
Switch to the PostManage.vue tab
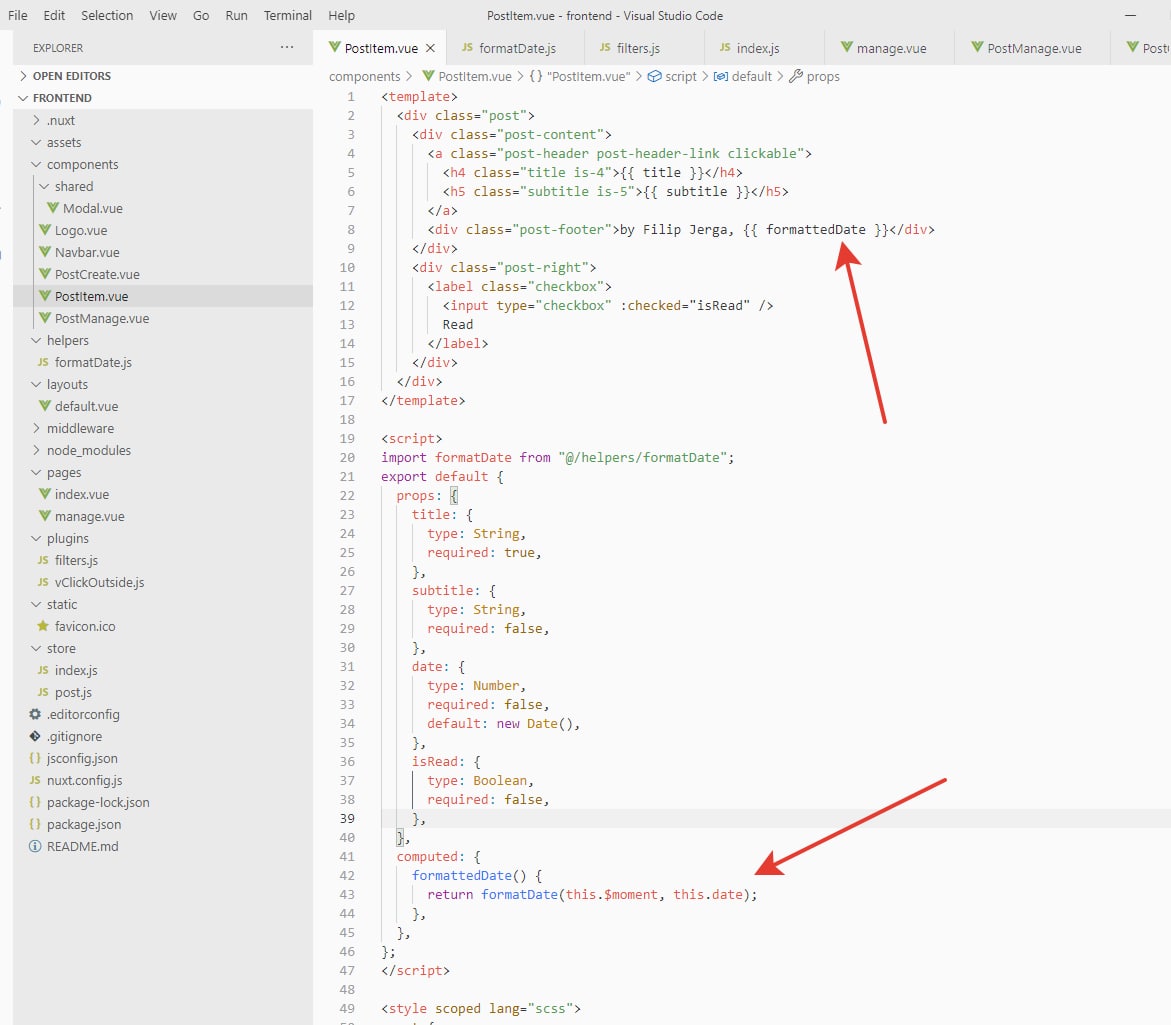(1034, 48)
